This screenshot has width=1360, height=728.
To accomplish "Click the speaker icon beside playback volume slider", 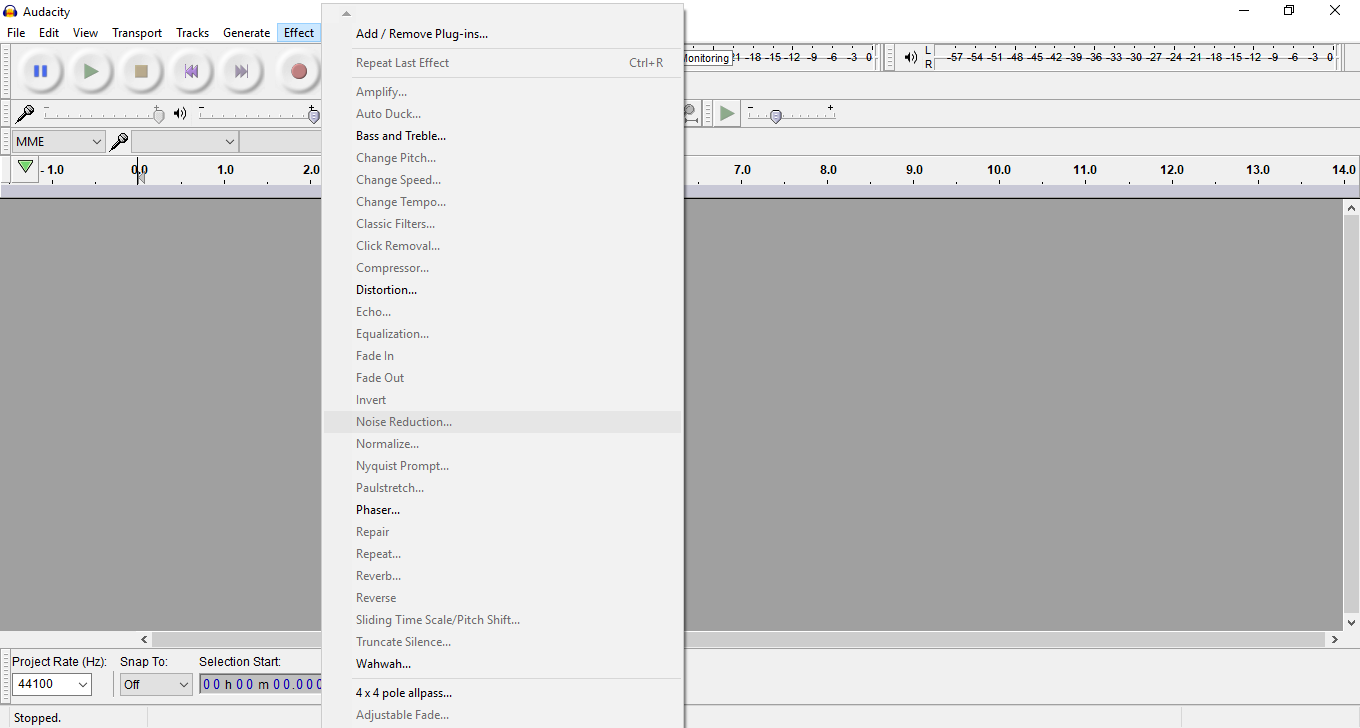I will click(180, 113).
